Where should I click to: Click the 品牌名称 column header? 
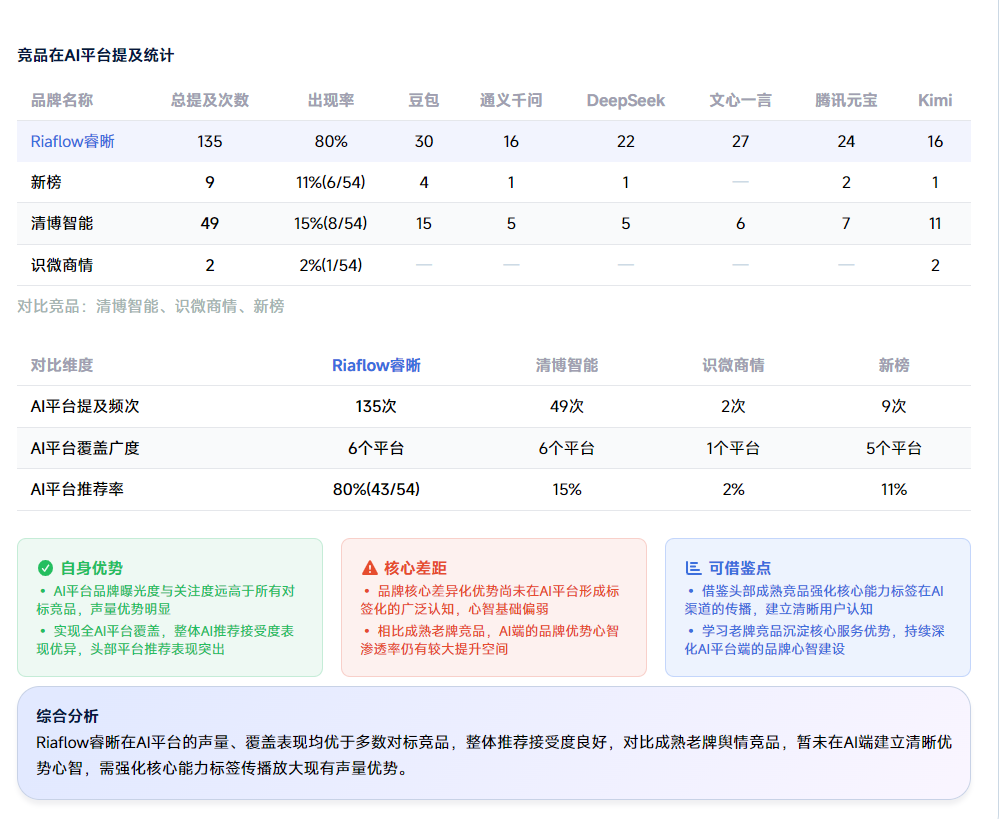pos(62,100)
